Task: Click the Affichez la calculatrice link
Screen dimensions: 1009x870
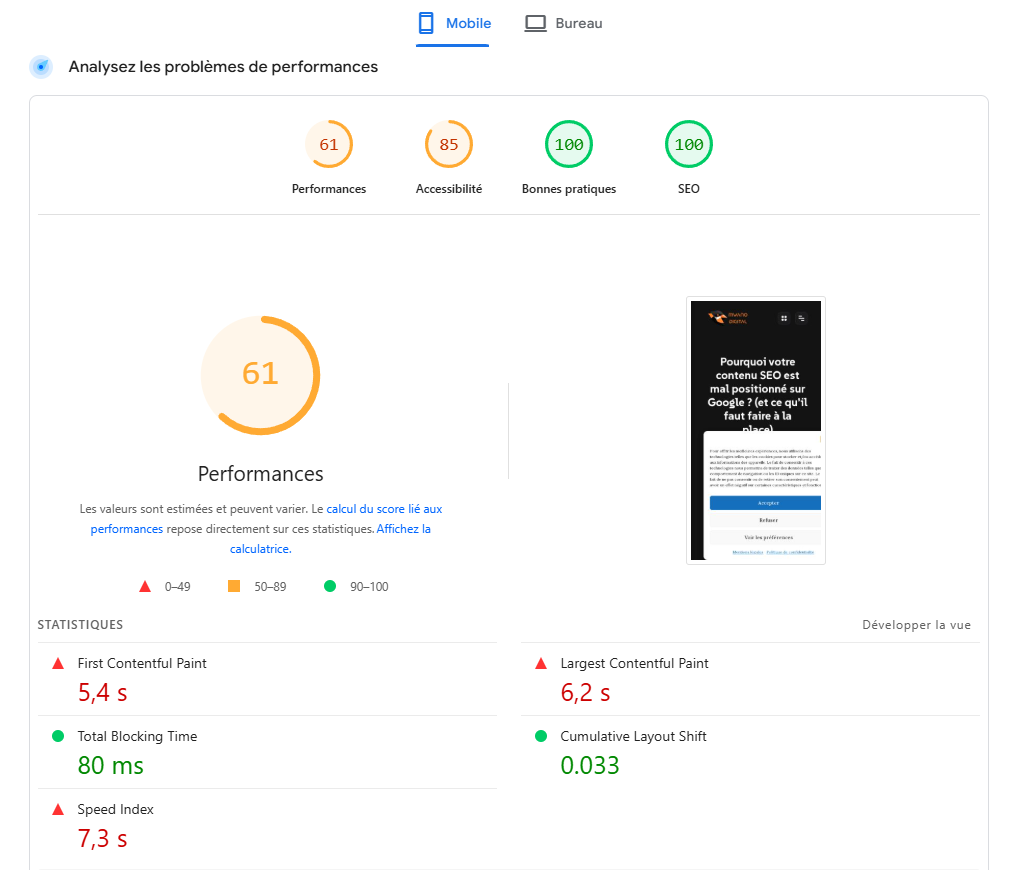Action: tap(403, 528)
